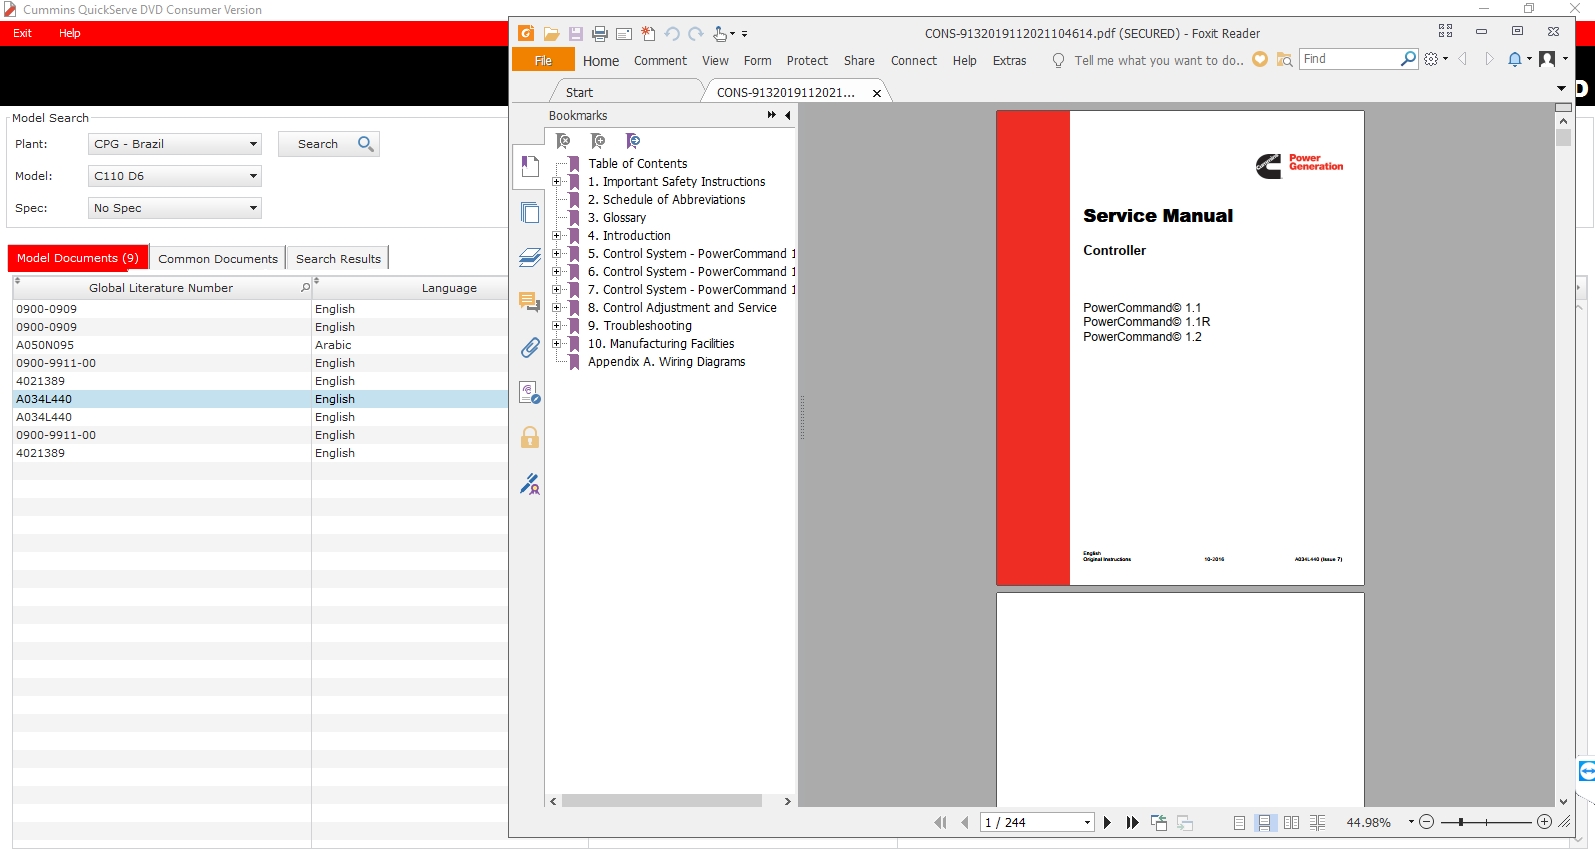Open the Common Documents tab
The width and height of the screenshot is (1595, 854).
click(218, 258)
